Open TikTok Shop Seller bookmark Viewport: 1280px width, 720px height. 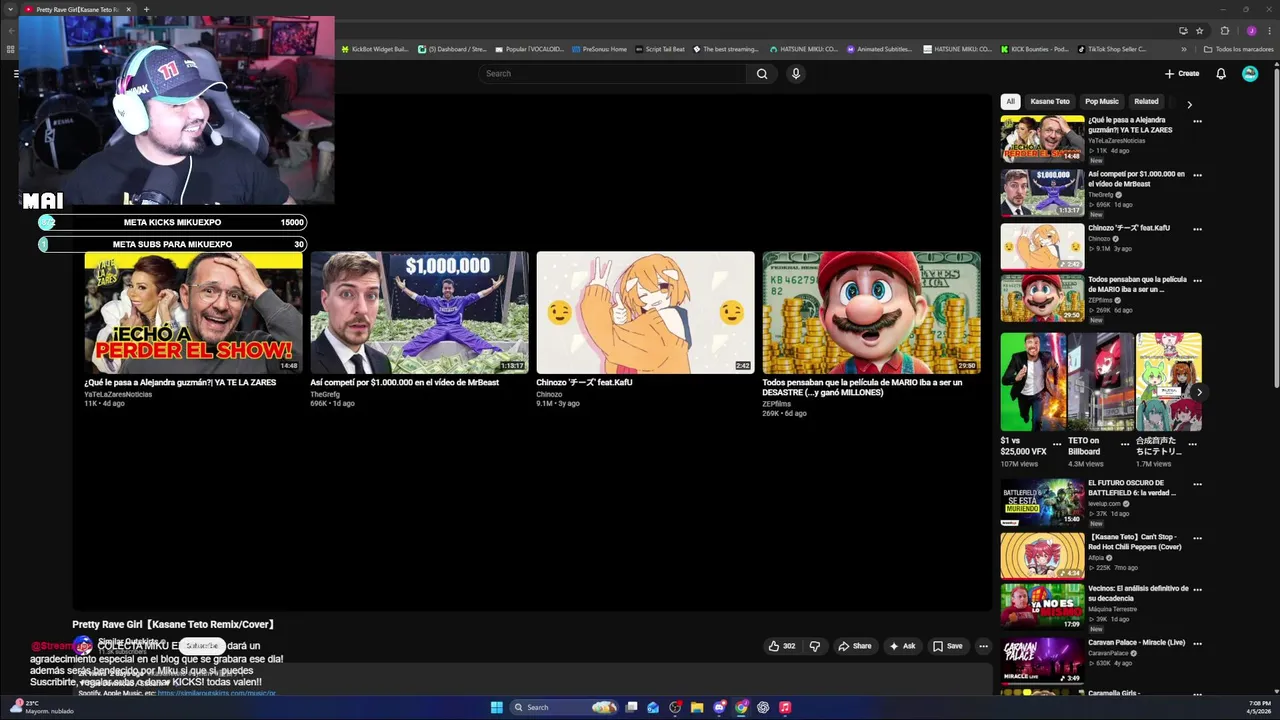(x=1112, y=49)
